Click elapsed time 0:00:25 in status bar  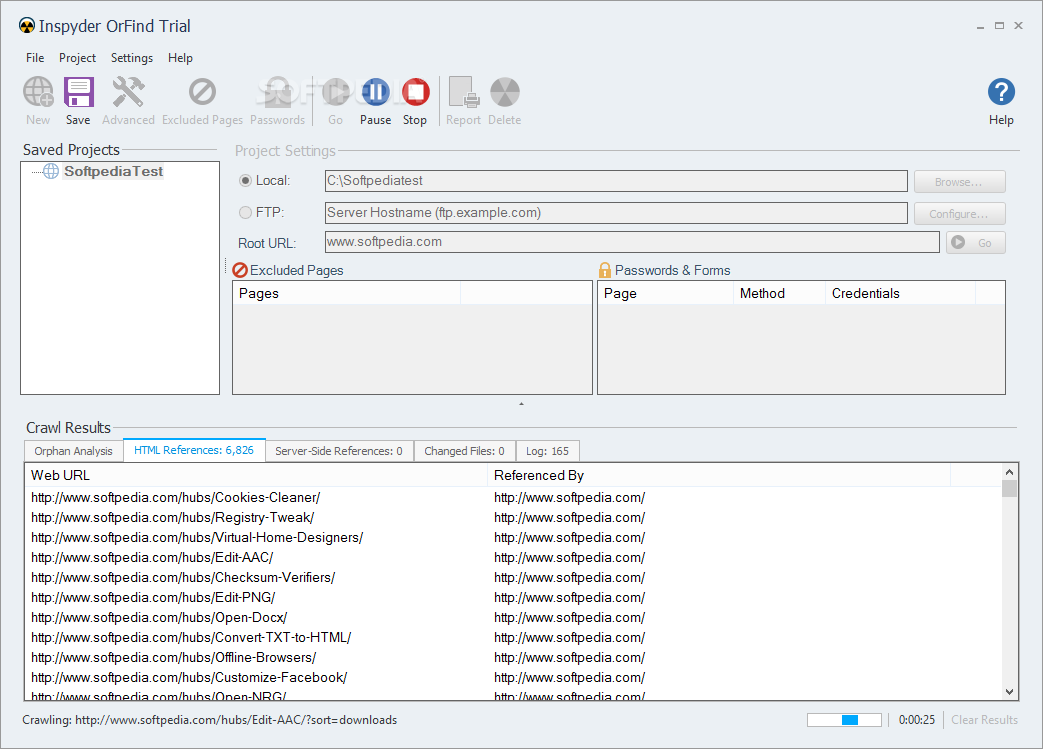tap(917, 720)
